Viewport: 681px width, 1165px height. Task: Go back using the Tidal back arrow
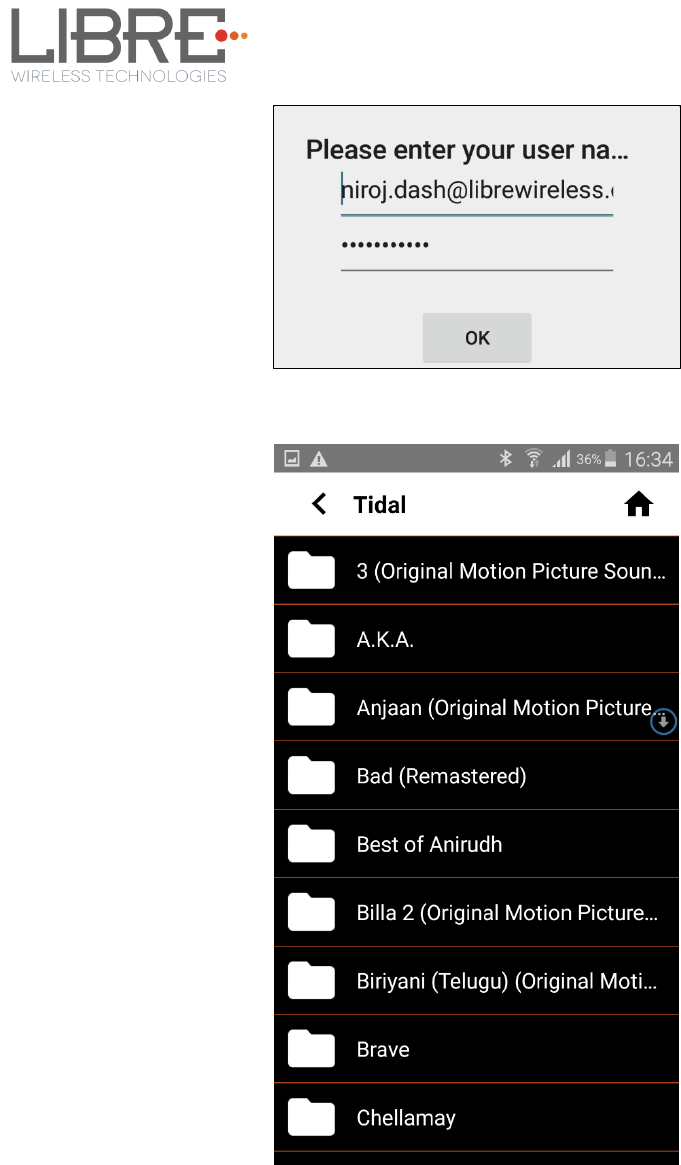319,504
